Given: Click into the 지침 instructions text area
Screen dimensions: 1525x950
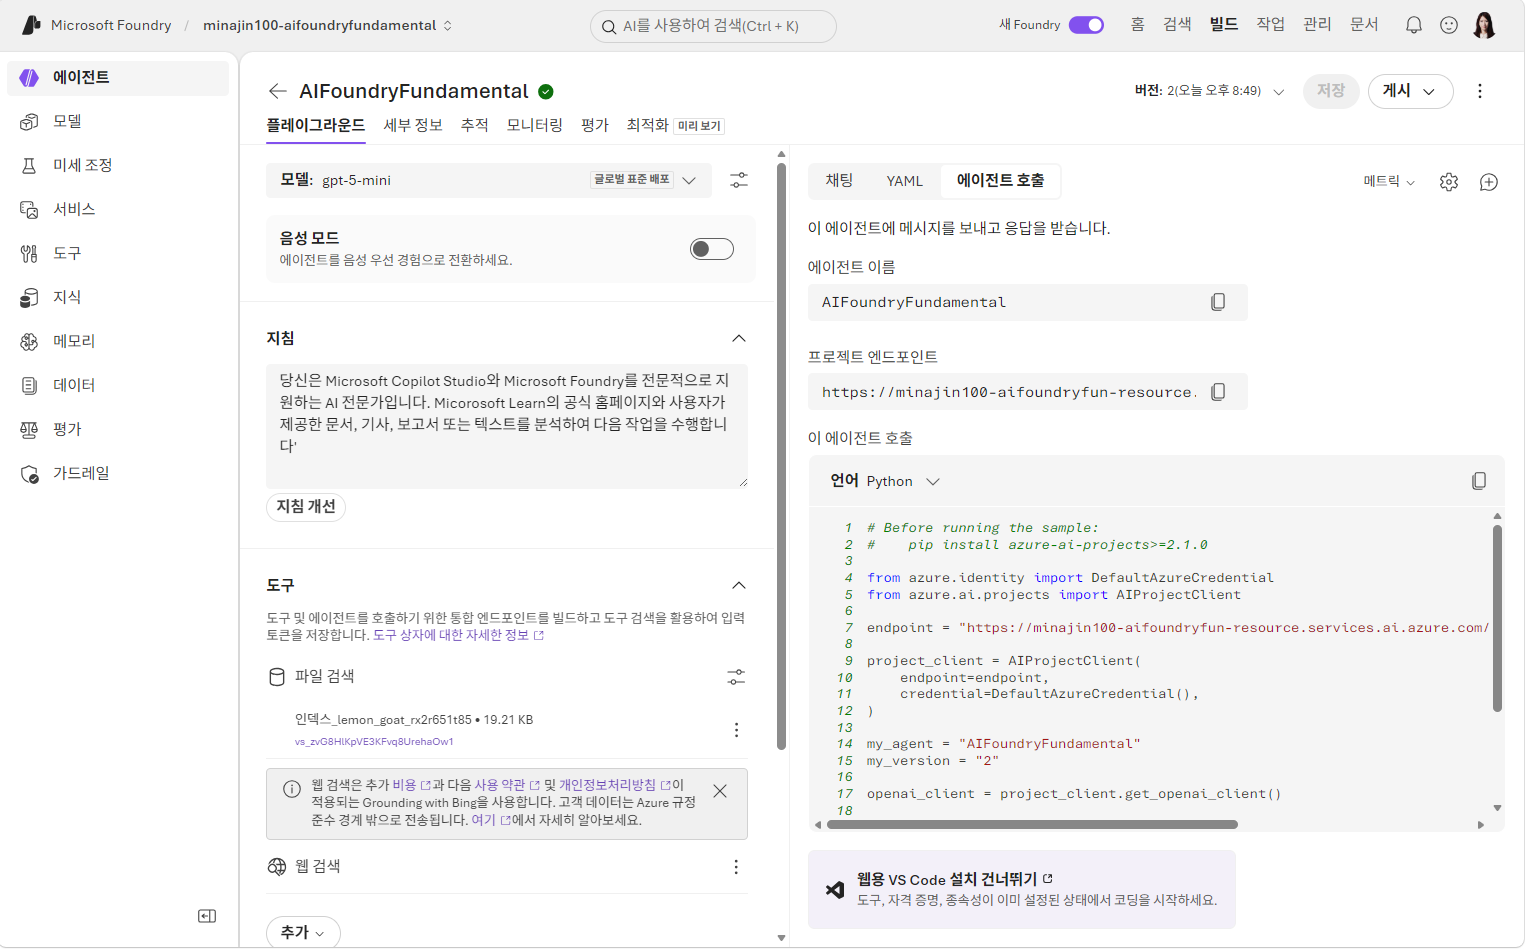Looking at the screenshot, I should (x=507, y=426).
